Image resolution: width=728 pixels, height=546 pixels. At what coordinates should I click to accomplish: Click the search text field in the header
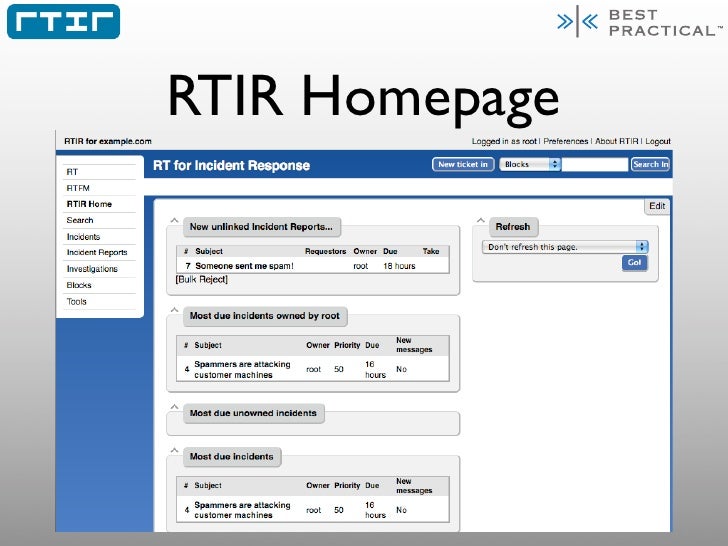[x=595, y=164]
